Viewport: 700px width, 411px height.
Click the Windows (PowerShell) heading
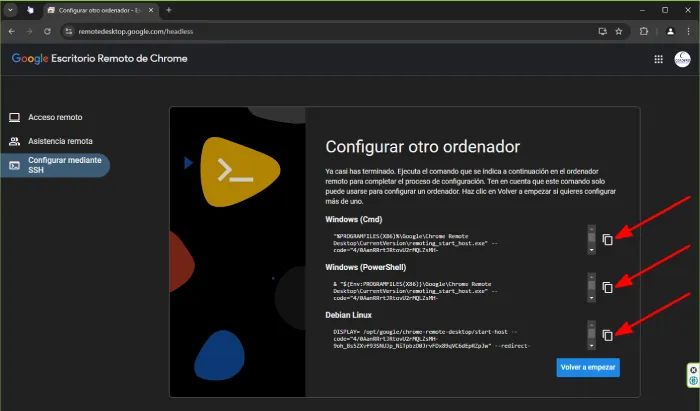(x=366, y=267)
